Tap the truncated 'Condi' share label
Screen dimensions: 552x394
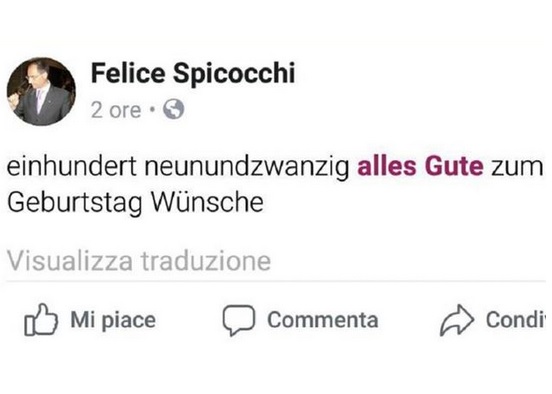click(516, 320)
